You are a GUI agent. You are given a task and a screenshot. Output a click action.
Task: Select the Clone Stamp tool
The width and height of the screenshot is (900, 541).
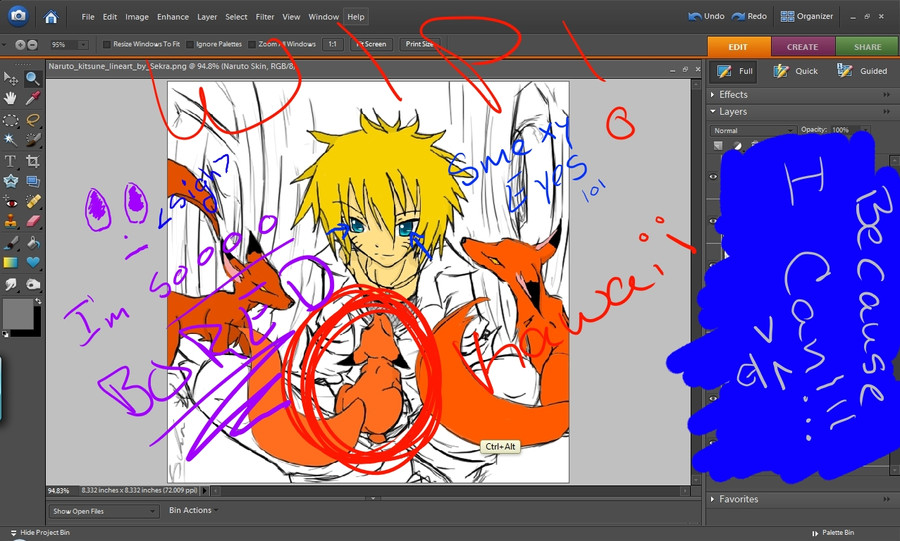point(10,221)
